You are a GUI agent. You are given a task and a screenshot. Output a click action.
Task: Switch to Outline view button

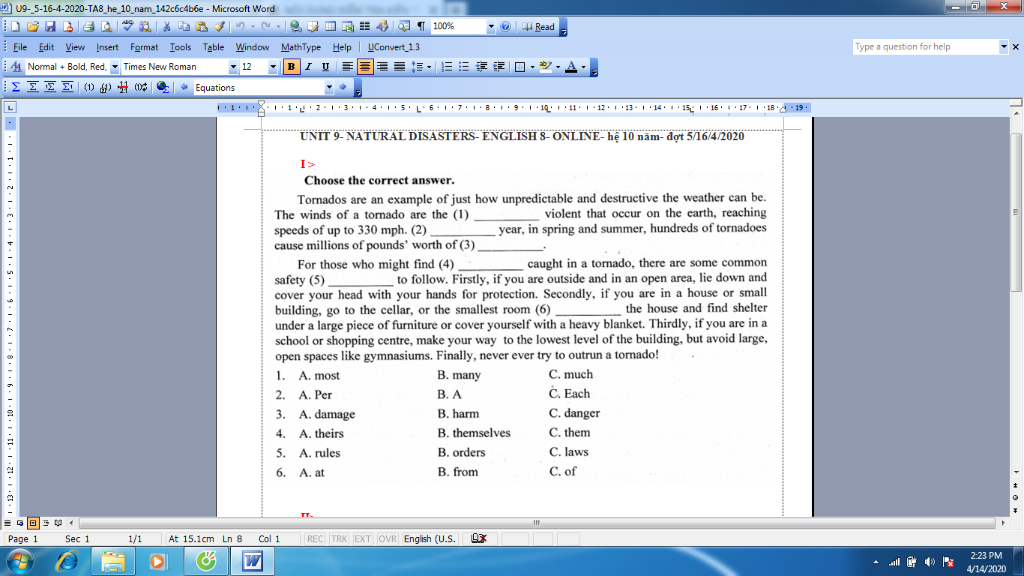[46, 523]
